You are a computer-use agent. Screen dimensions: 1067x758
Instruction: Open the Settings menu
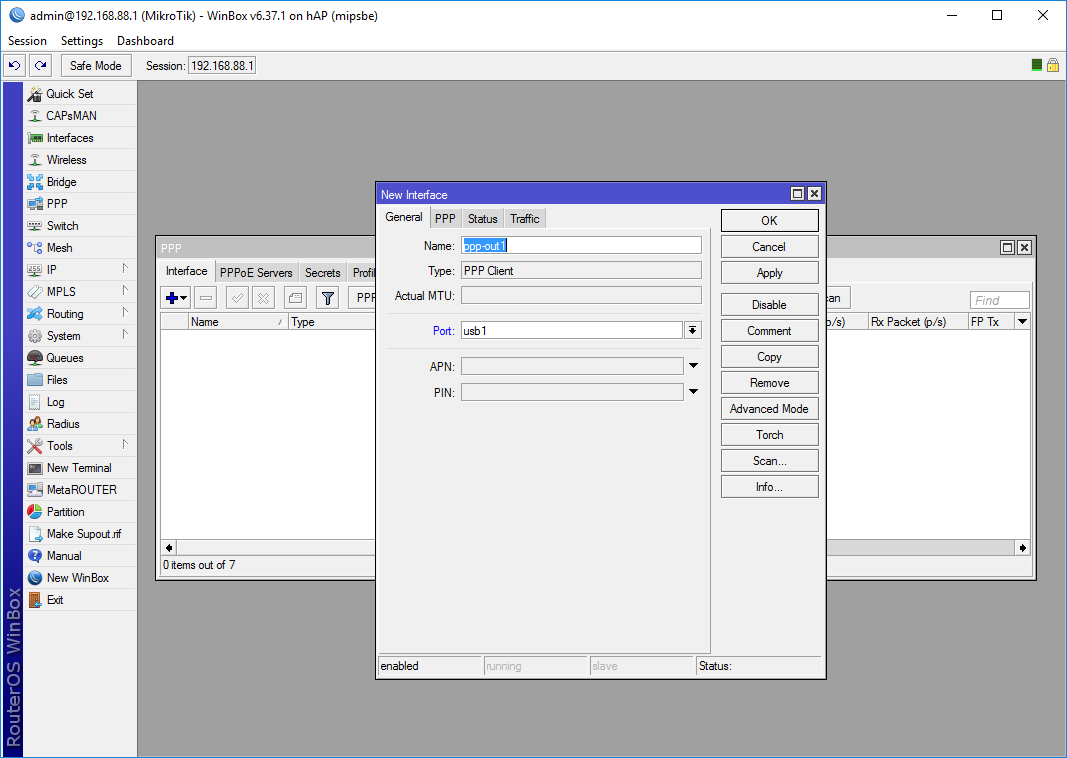point(82,41)
